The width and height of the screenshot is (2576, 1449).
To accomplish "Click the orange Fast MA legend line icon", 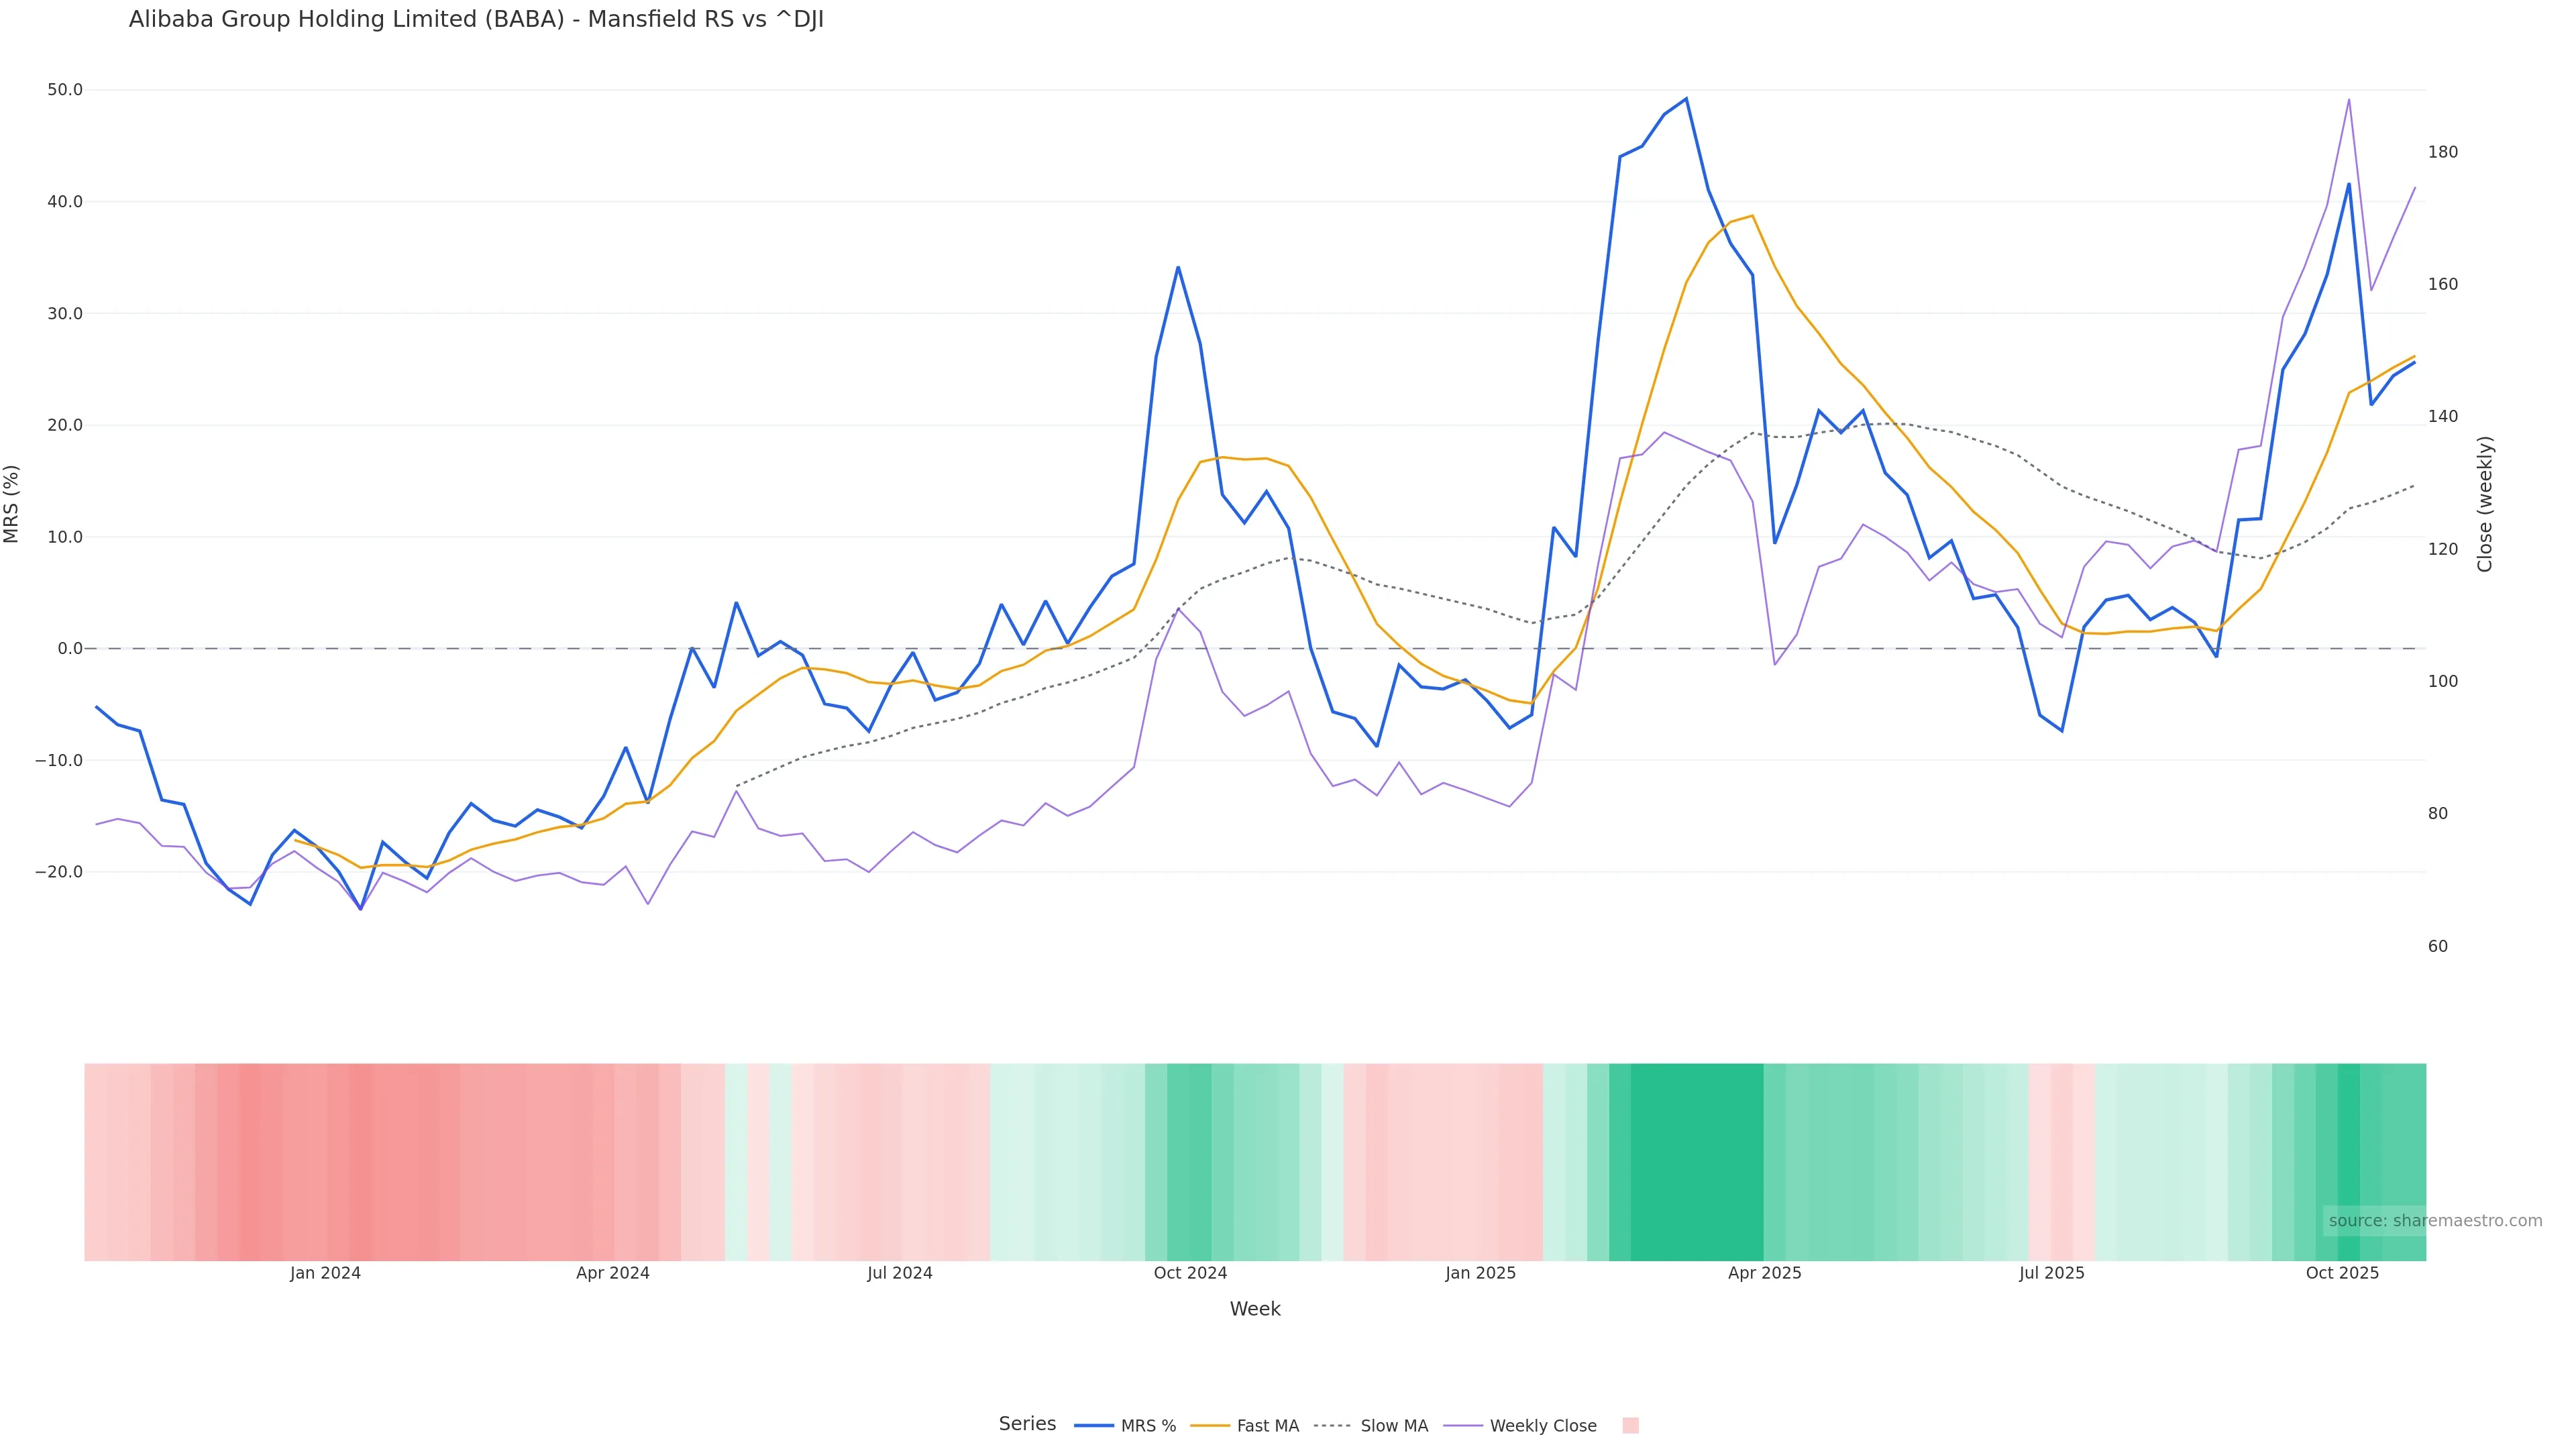I will click(1210, 1425).
